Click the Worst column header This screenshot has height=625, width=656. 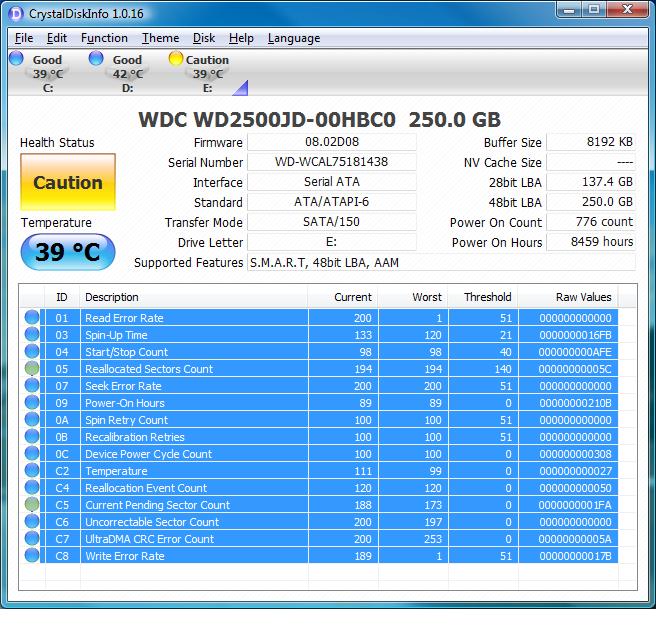point(413,297)
